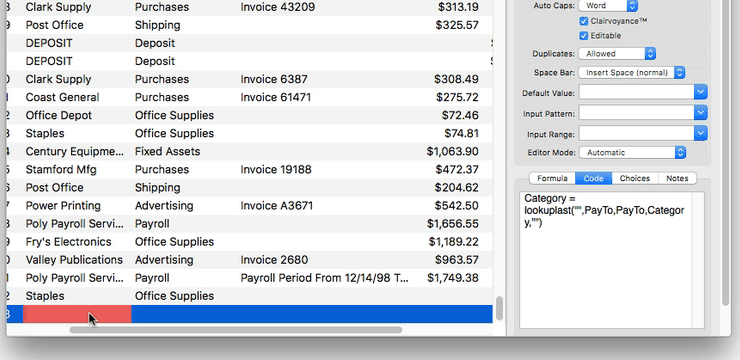Click the $72.46 amount cell
The image size is (740, 360).
pos(460,115)
